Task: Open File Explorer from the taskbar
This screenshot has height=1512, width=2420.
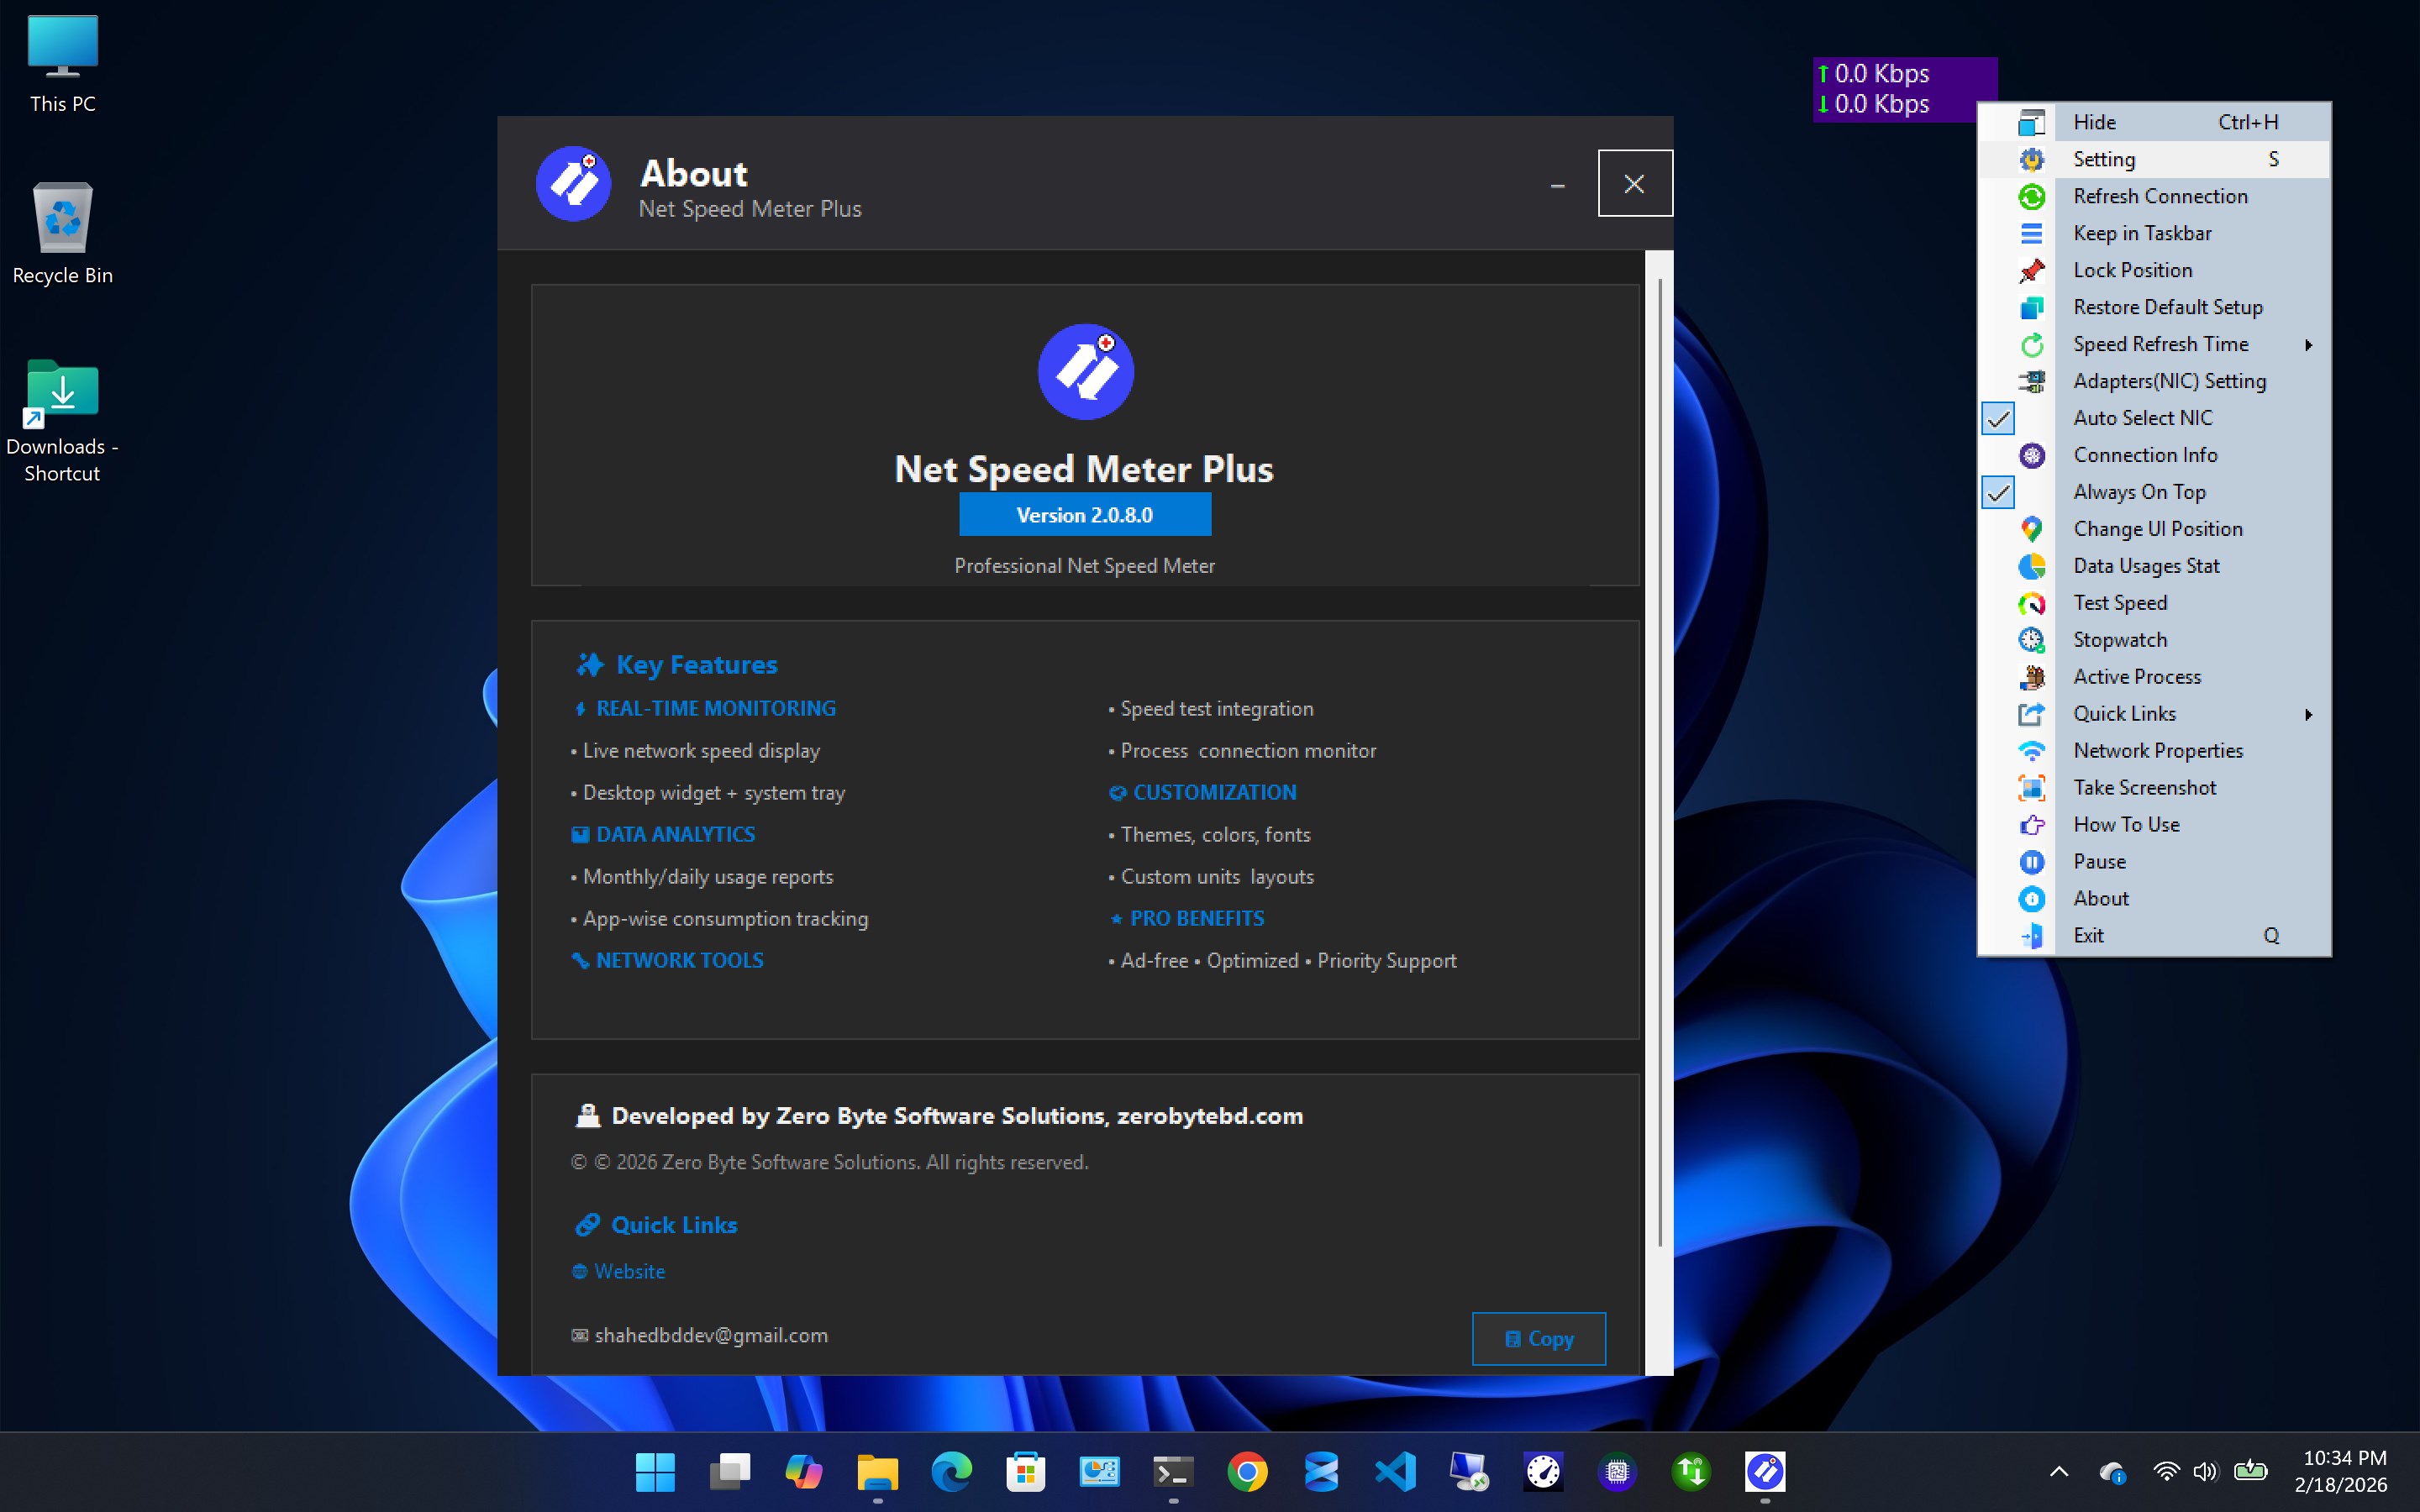Action: pos(877,1472)
